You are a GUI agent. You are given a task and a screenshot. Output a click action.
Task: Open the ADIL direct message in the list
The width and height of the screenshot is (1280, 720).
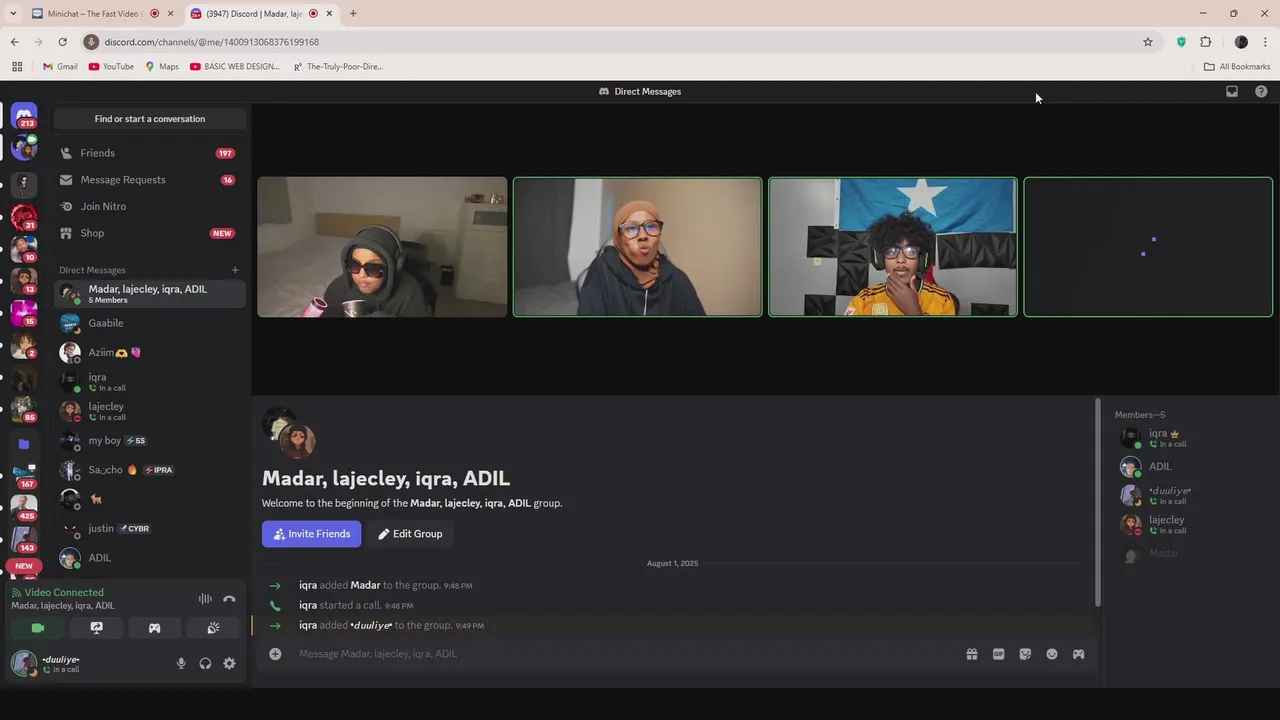click(x=150, y=558)
